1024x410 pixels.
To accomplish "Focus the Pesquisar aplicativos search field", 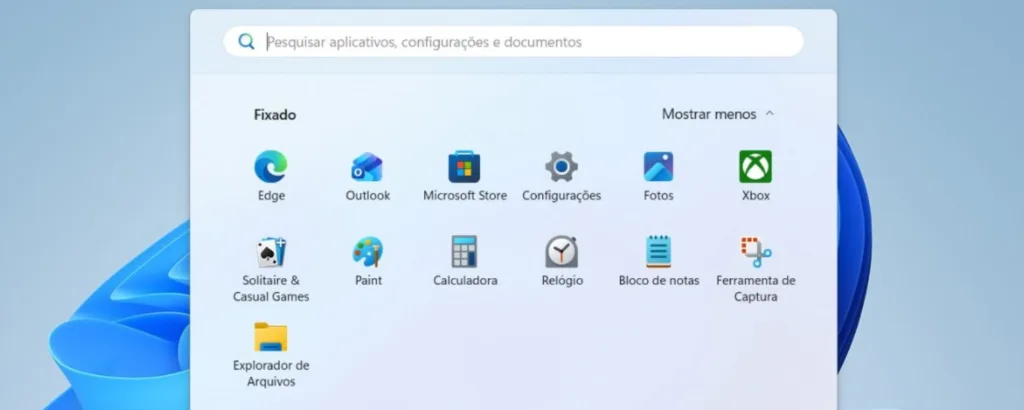I will tap(513, 42).
